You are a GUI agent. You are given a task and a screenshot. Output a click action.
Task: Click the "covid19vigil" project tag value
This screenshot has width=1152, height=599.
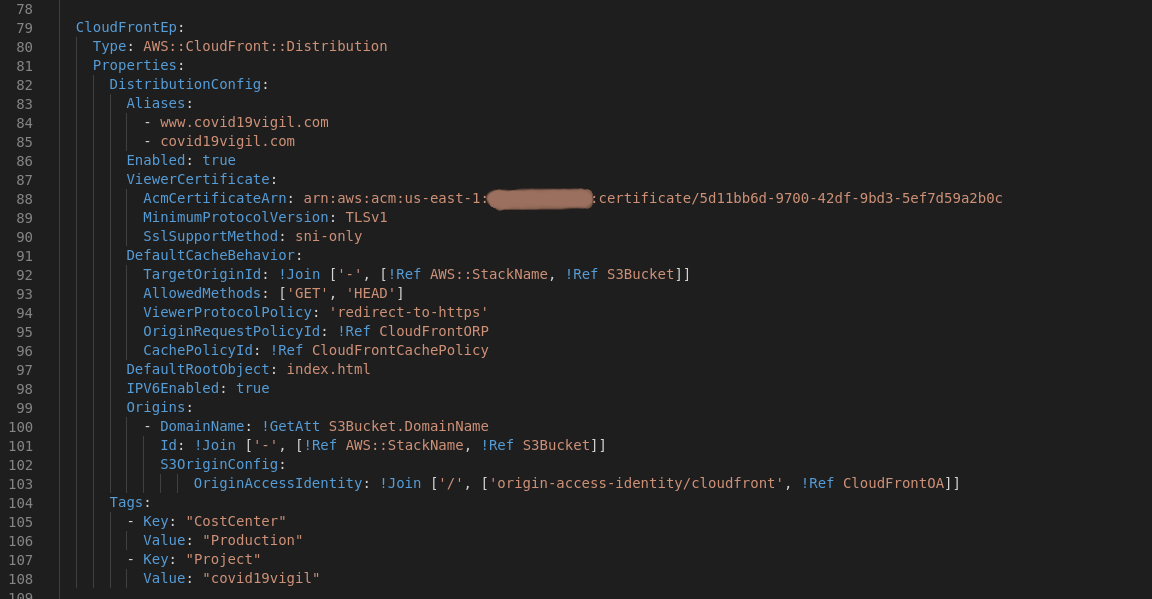(261, 579)
